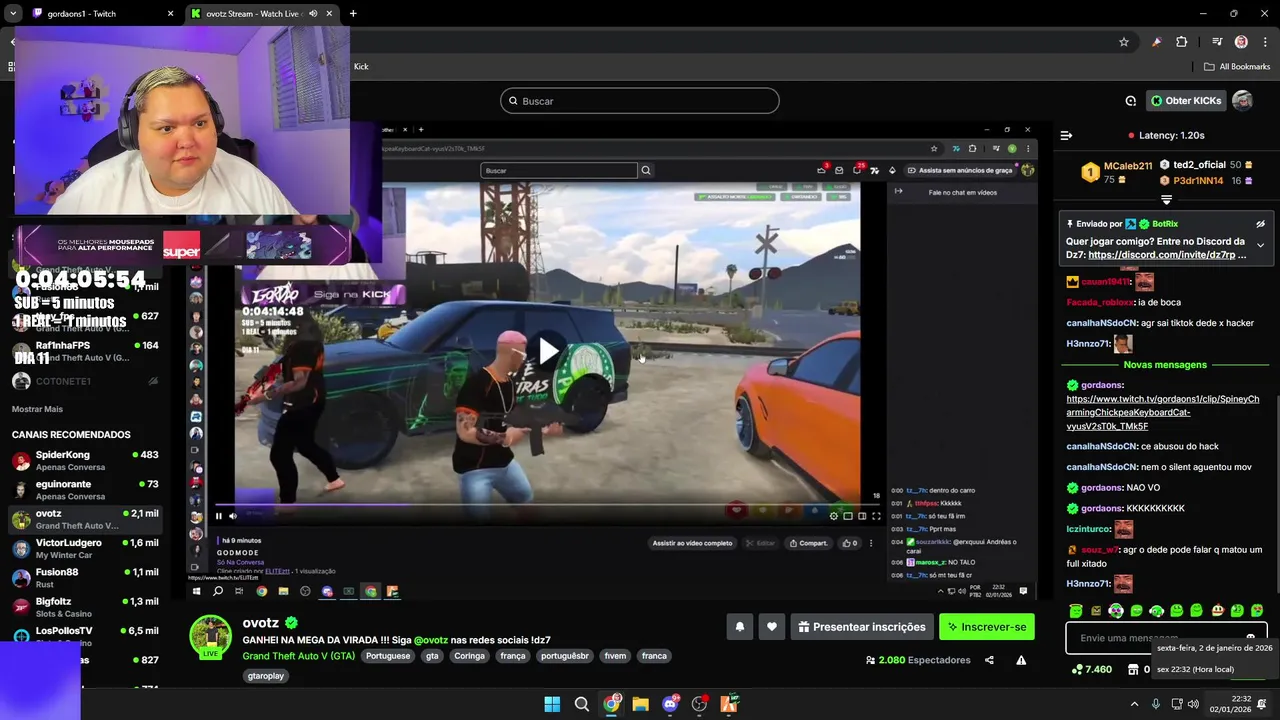The width and height of the screenshot is (1280, 720).
Task: Open clip more options three dots
Action: [x=871, y=543]
